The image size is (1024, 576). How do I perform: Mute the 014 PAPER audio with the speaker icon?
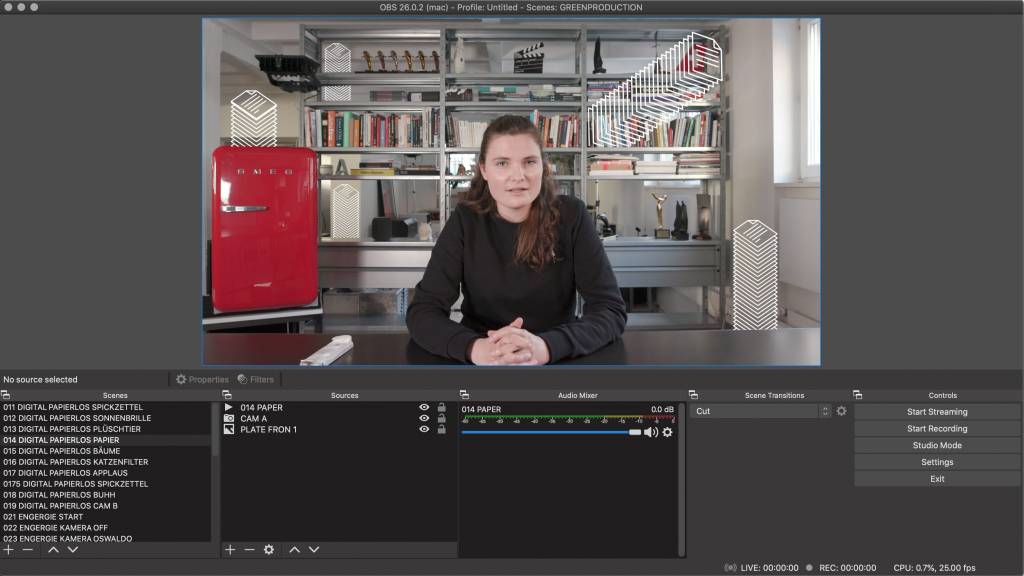pos(651,432)
